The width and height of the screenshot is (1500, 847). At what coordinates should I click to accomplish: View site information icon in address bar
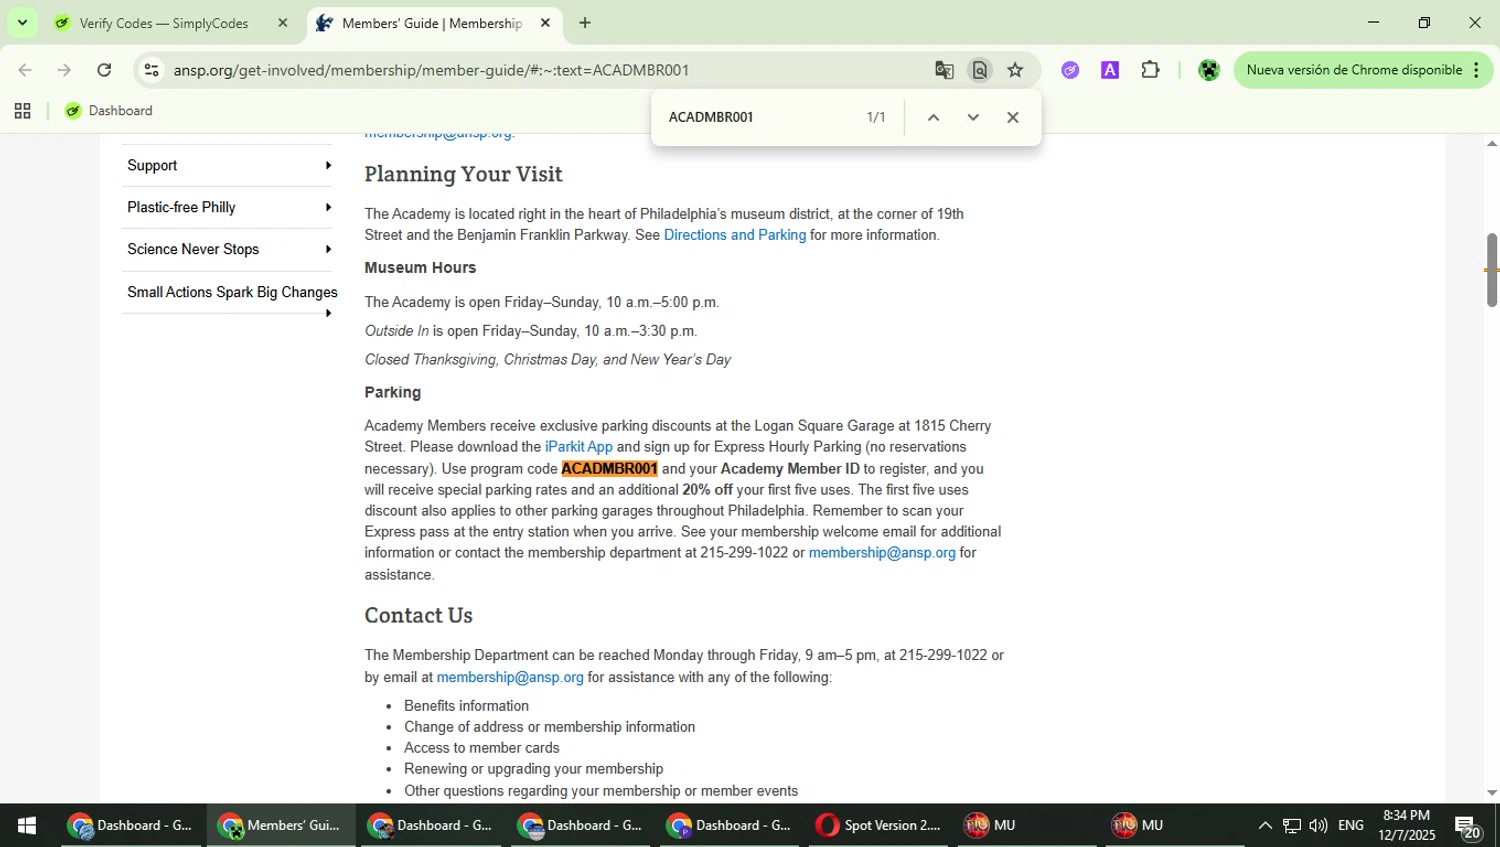pyautogui.click(x=152, y=70)
